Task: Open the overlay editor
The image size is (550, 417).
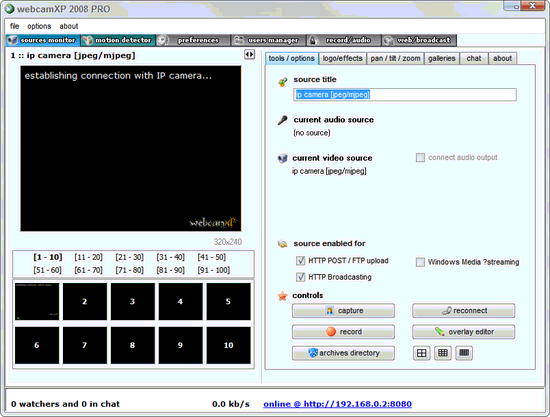Action: (x=464, y=332)
